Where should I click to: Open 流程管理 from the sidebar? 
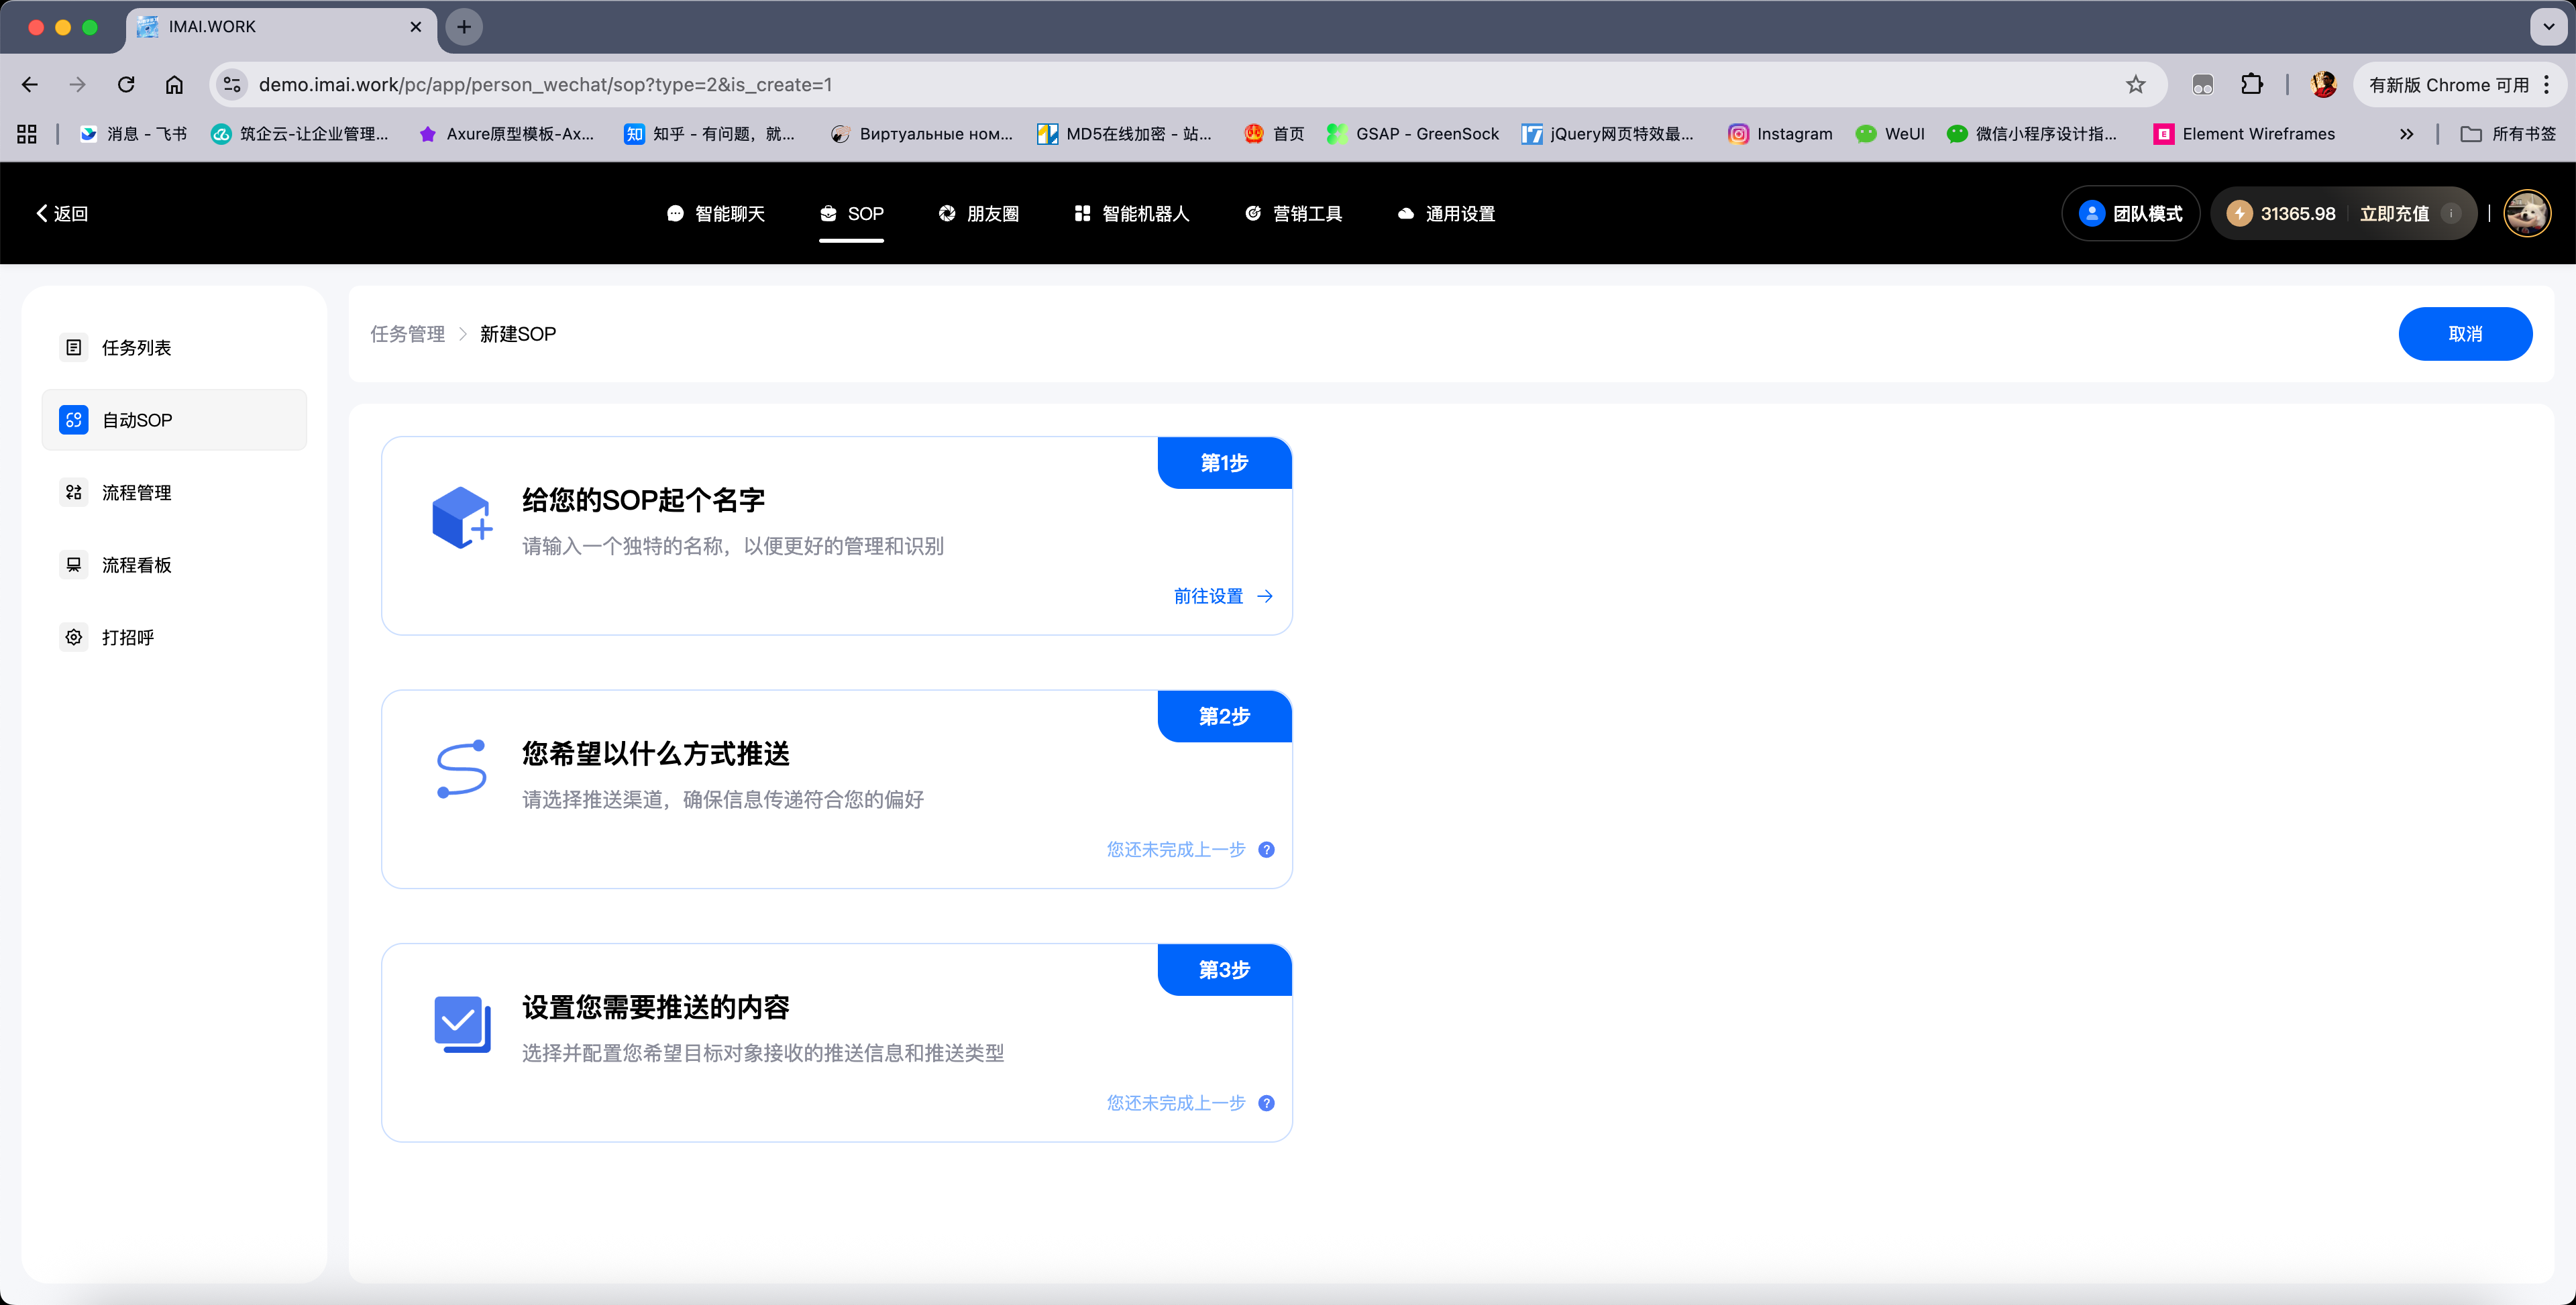(137, 492)
